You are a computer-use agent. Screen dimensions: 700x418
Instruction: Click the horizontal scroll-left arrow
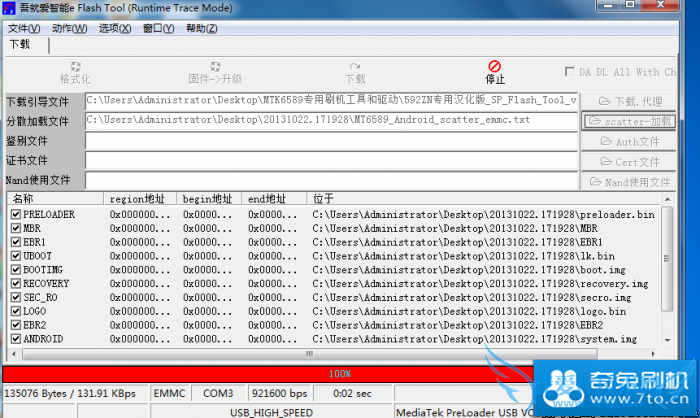[x=14, y=354]
